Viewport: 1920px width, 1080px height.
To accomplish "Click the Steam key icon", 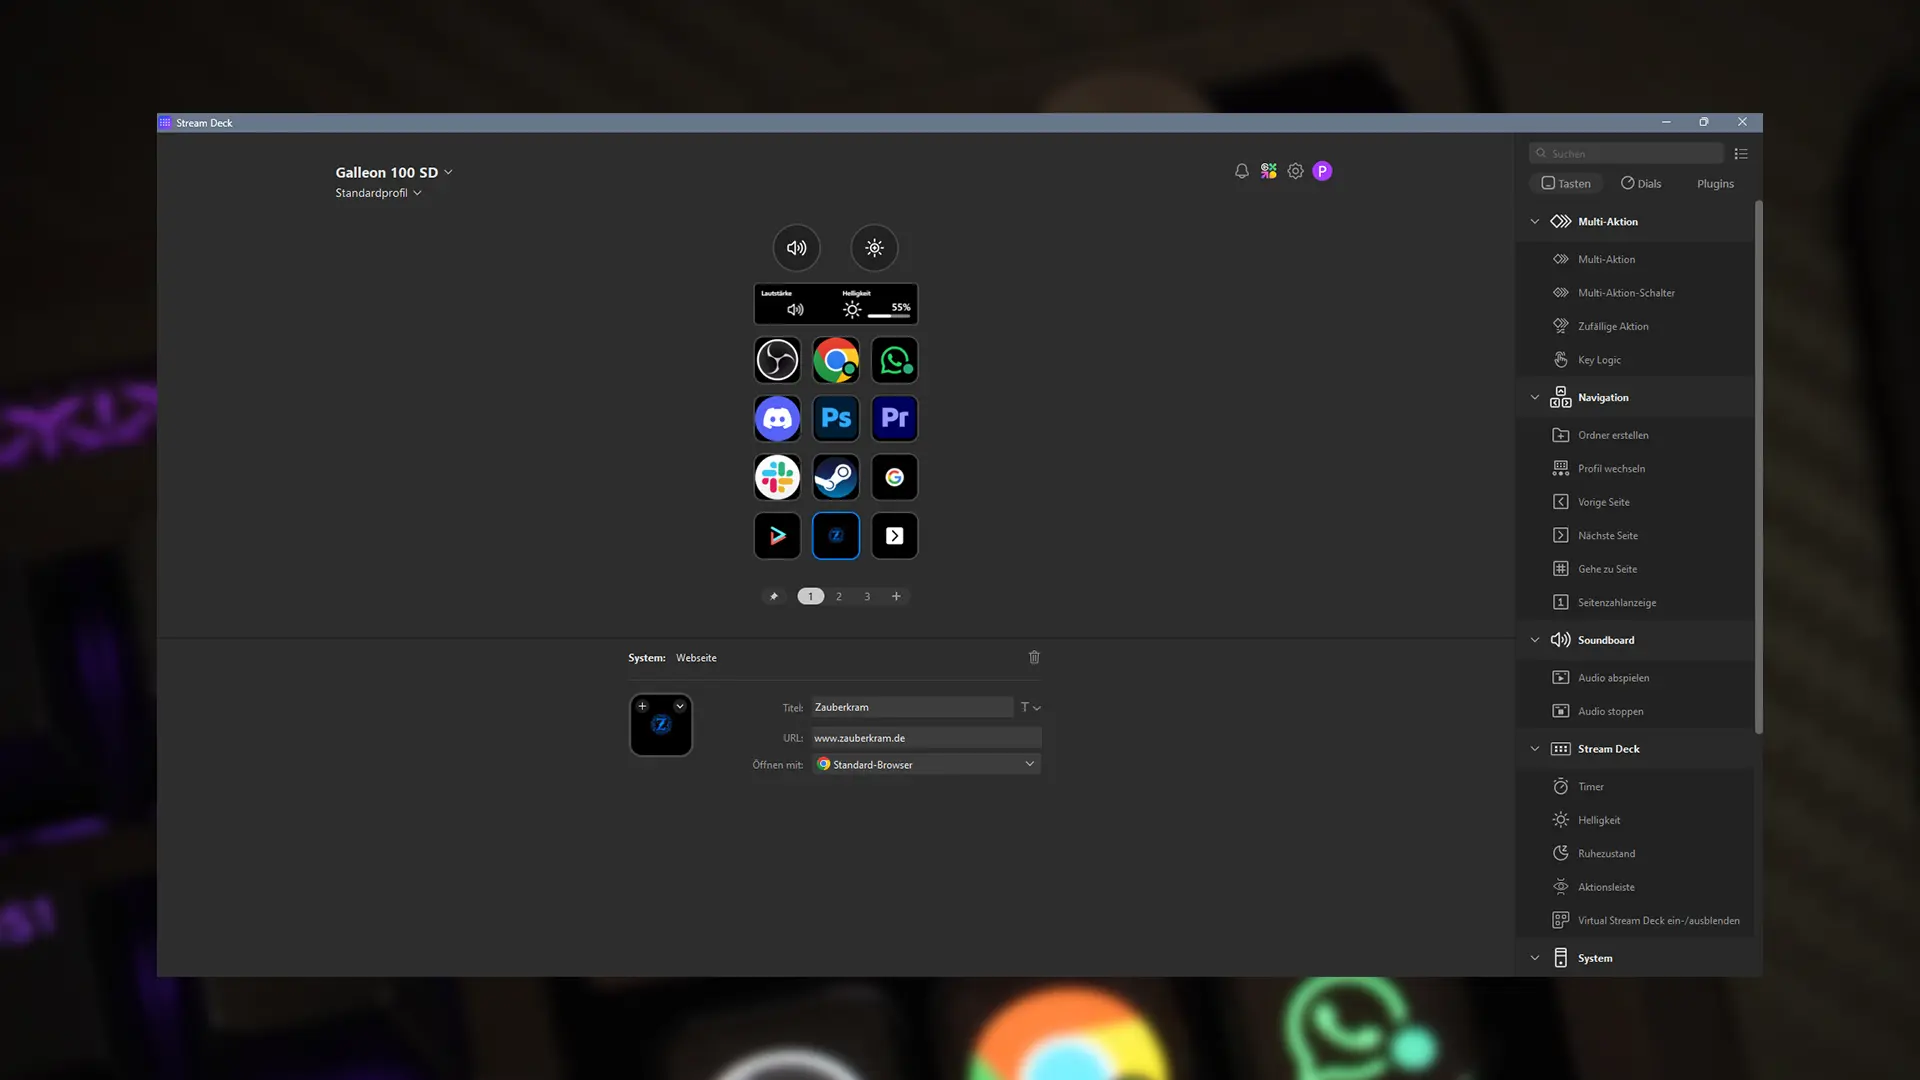I will point(836,478).
